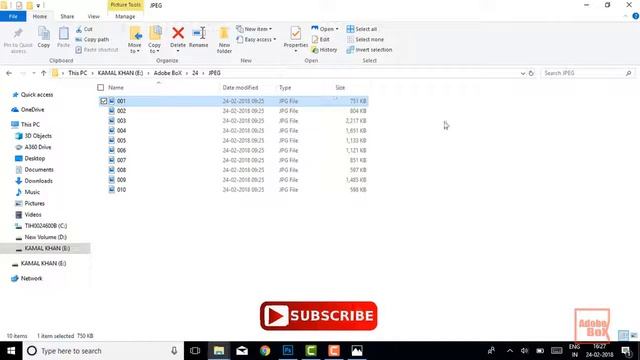Click the Windows Start button
Viewport: 640px width, 360px height.
[11, 351]
